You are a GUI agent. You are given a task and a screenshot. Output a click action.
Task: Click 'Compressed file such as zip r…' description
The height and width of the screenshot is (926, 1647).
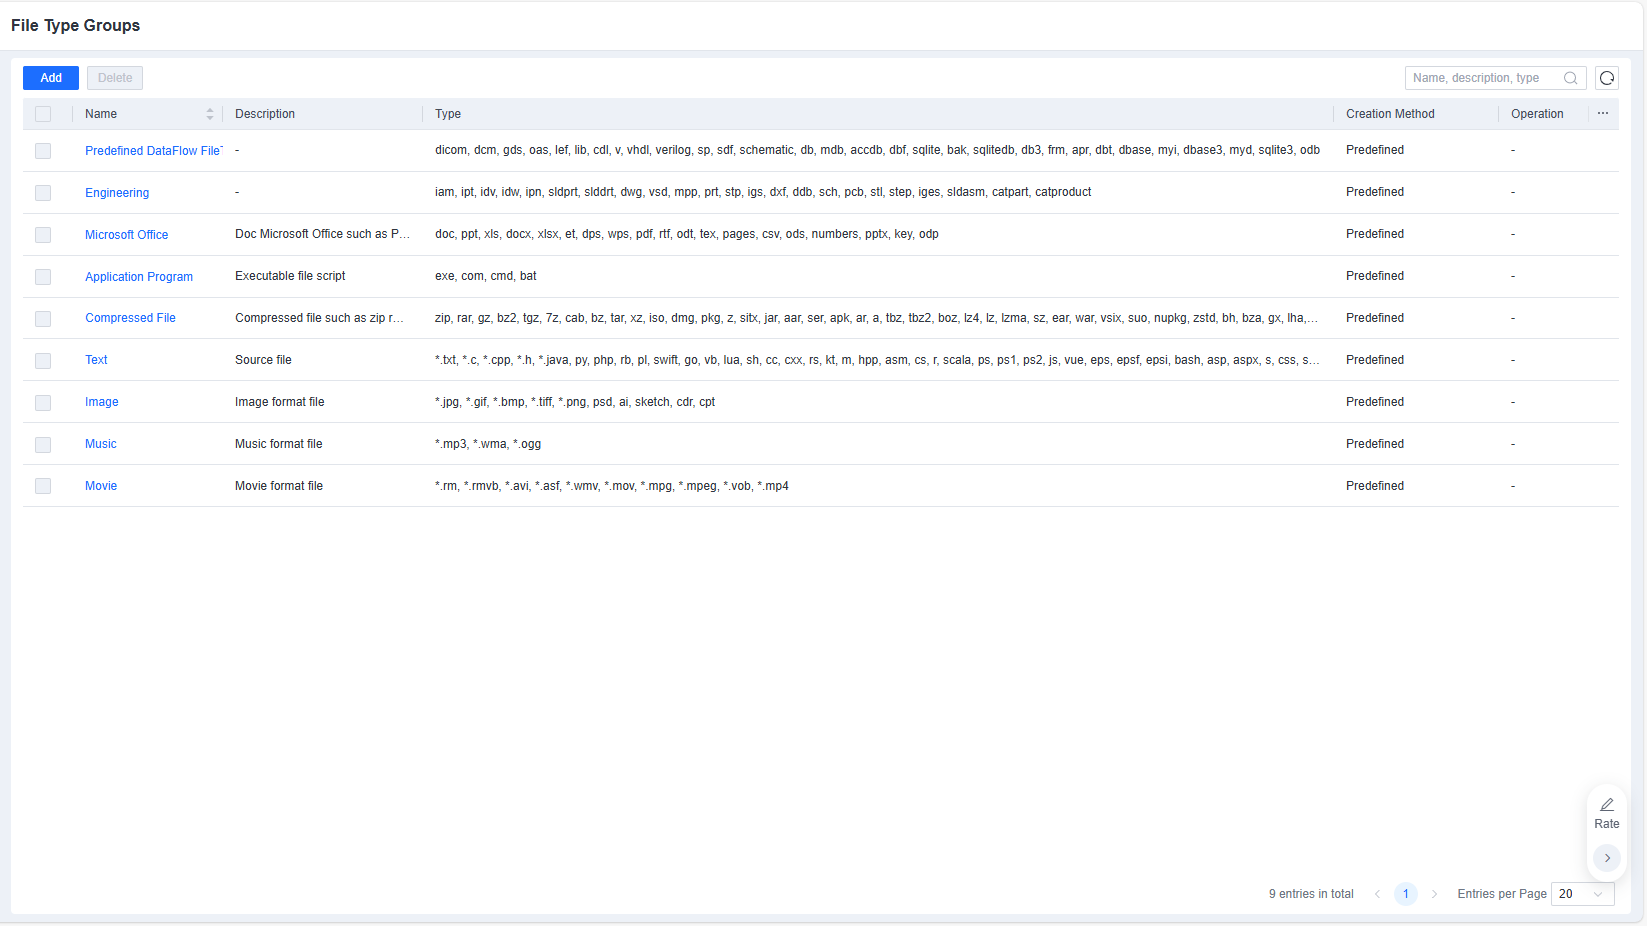coord(320,318)
